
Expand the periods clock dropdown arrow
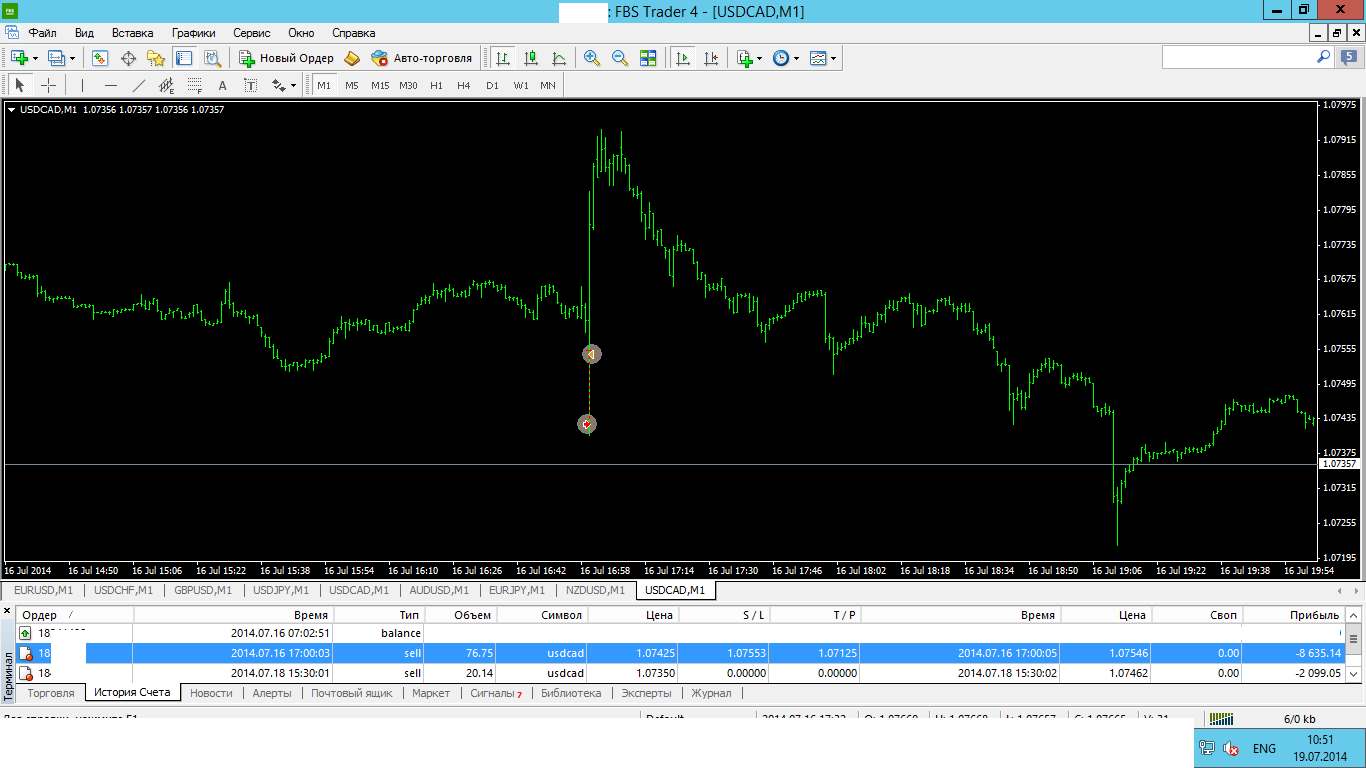click(797, 58)
